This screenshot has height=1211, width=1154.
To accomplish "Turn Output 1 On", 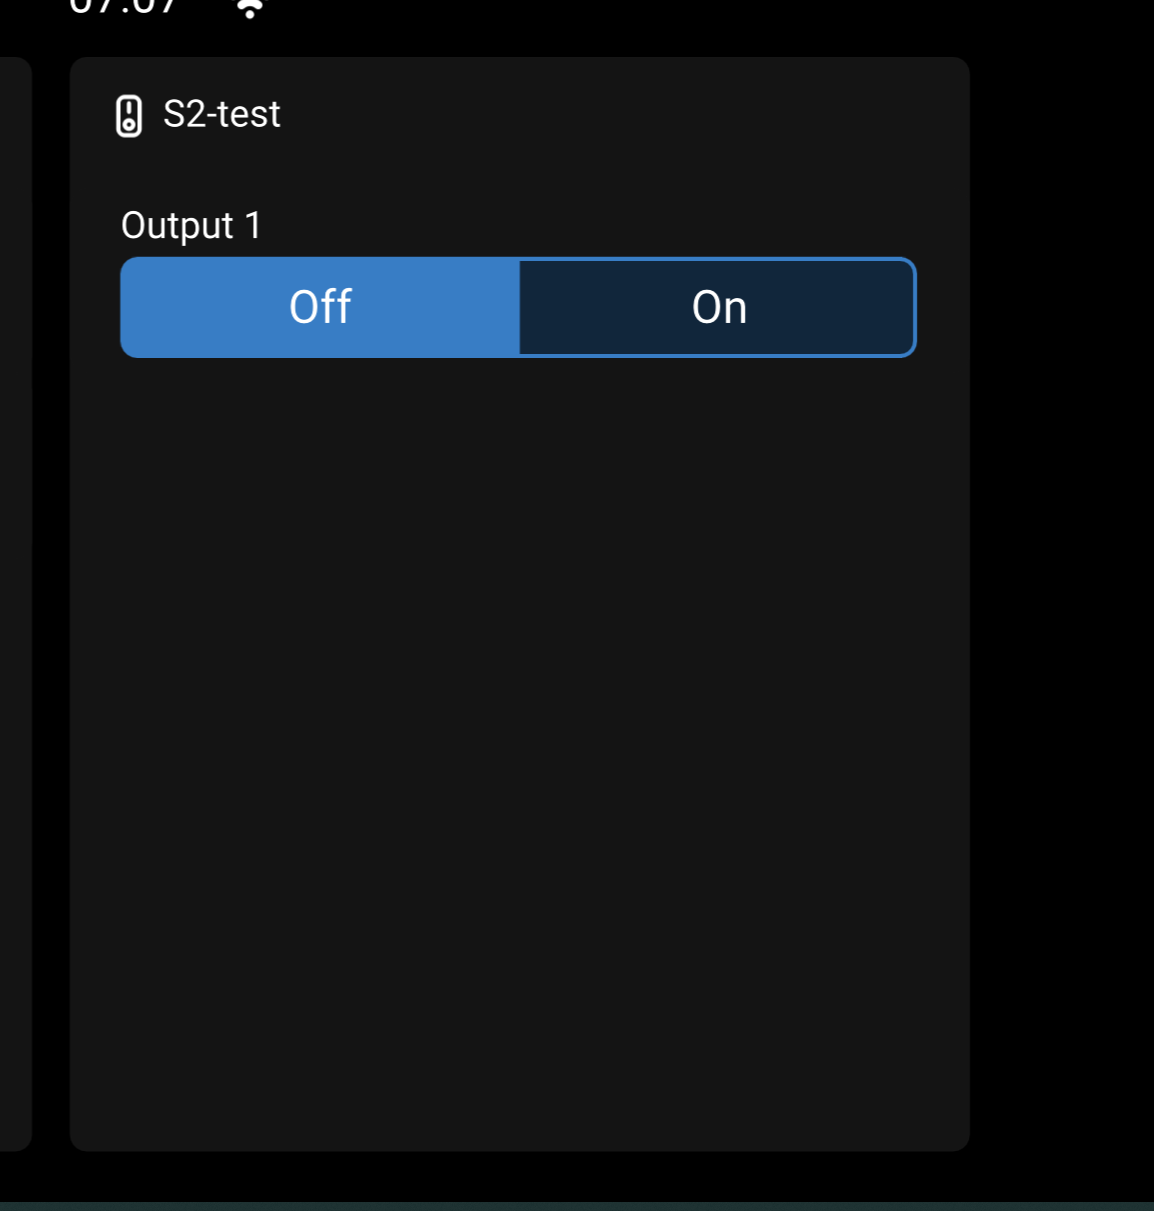I will [x=718, y=307].
